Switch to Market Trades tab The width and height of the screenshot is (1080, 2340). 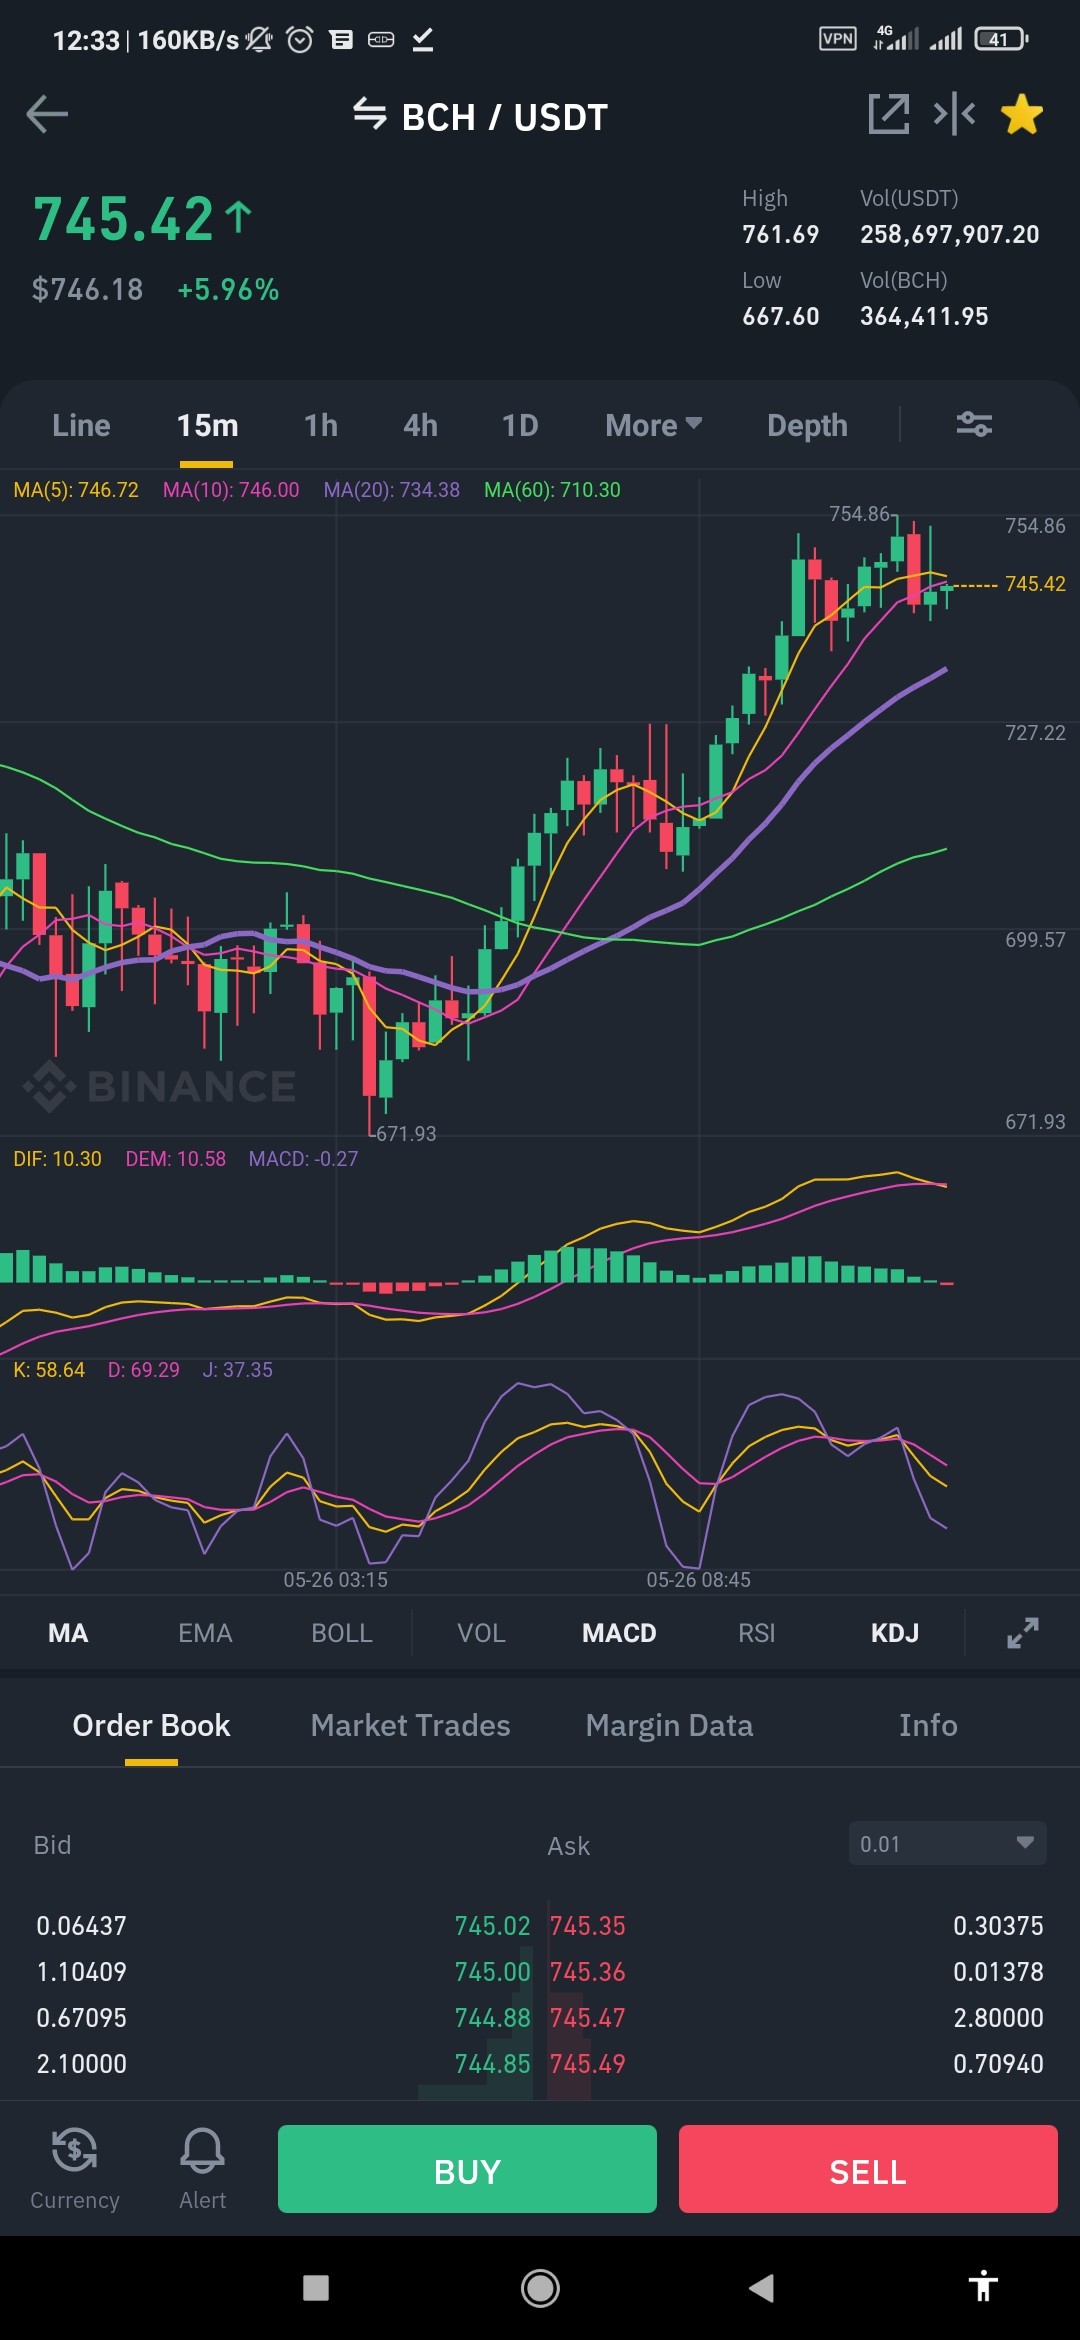[x=410, y=1725]
